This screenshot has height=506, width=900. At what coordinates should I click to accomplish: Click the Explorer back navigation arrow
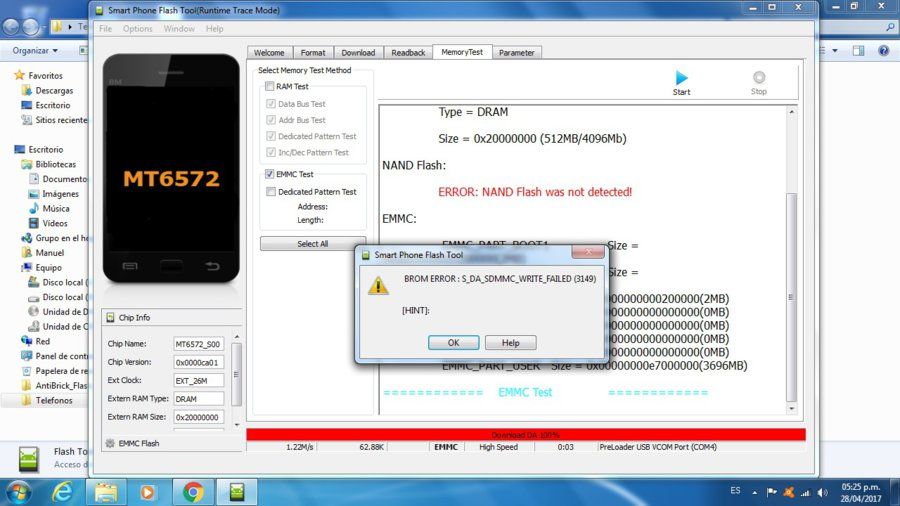tap(11, 26)
